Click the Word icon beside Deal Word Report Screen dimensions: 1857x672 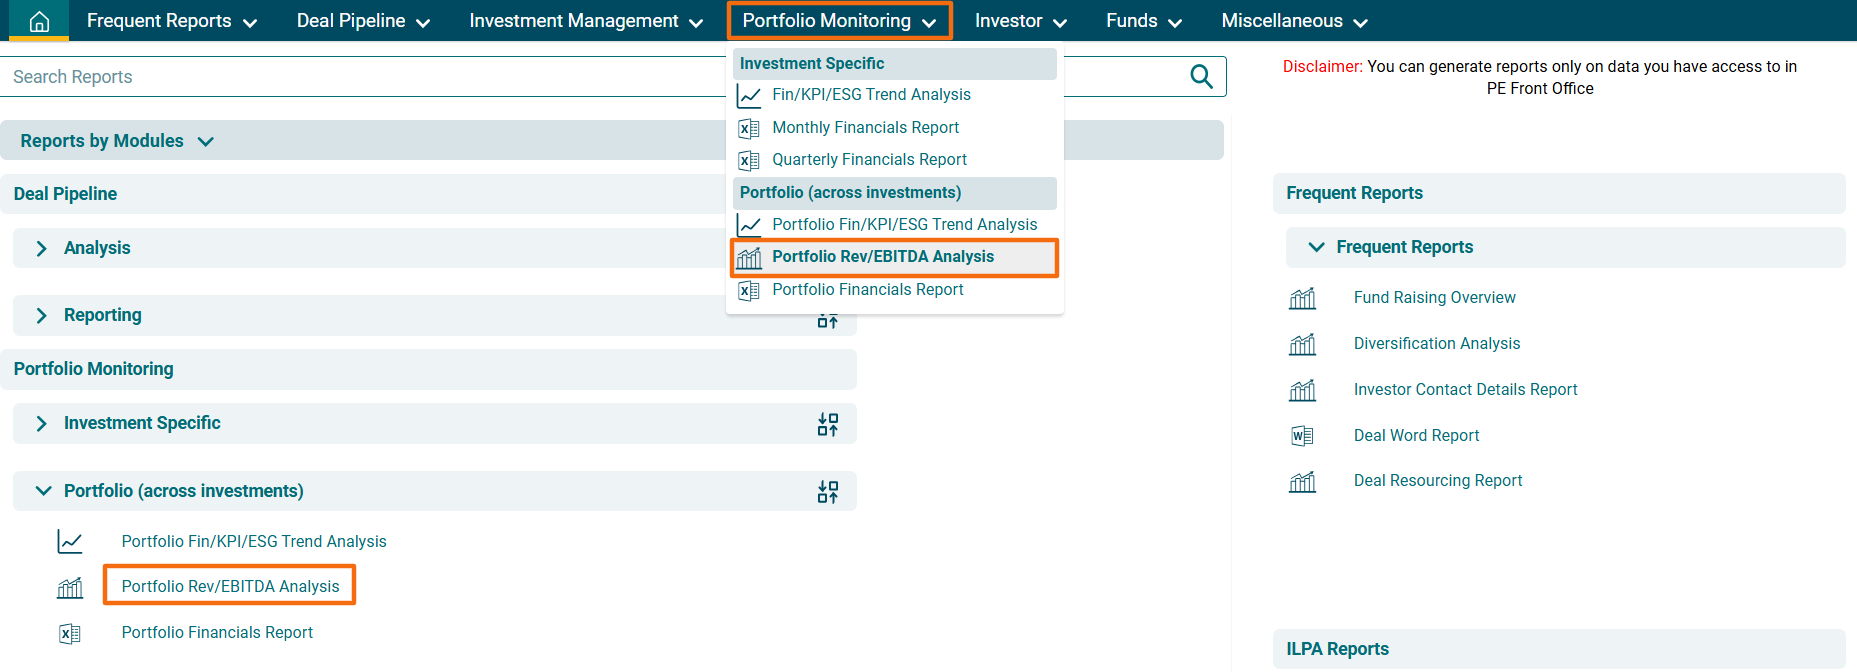pyautogui.click(x=1302, y=436)
